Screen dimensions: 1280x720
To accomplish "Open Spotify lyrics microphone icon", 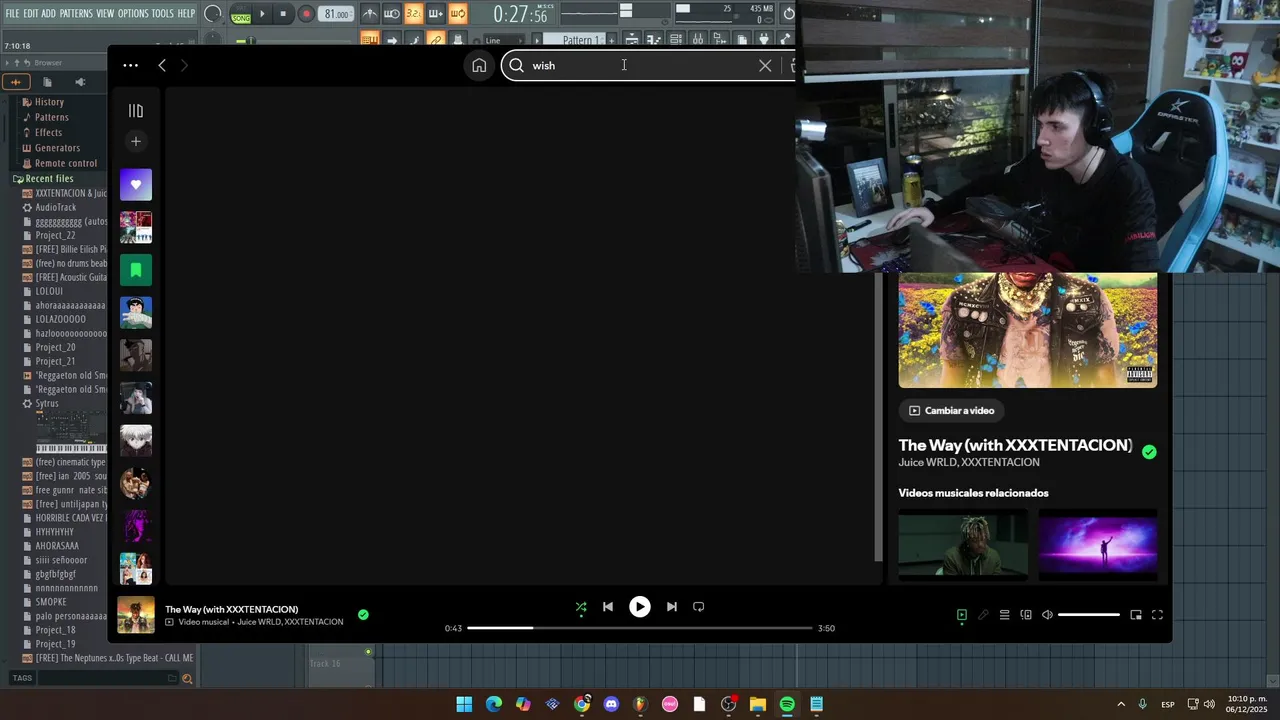I will [983, 615].
